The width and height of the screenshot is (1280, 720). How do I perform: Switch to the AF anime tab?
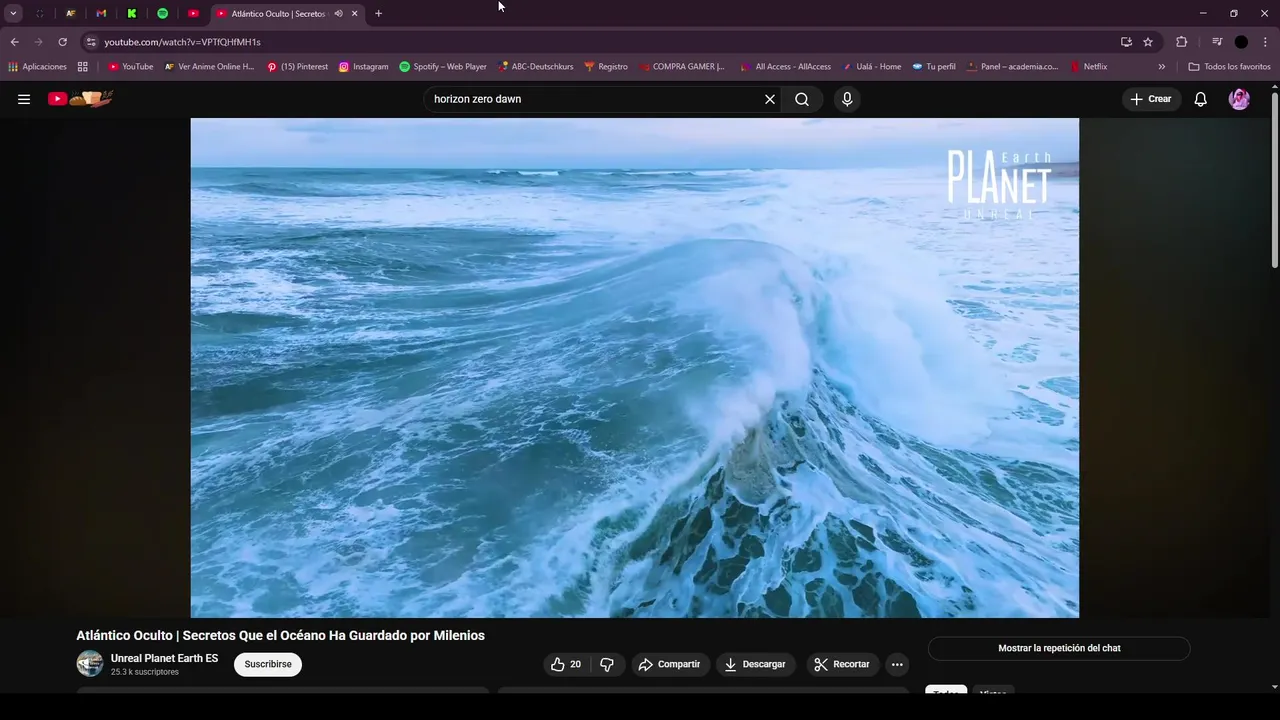70,13
